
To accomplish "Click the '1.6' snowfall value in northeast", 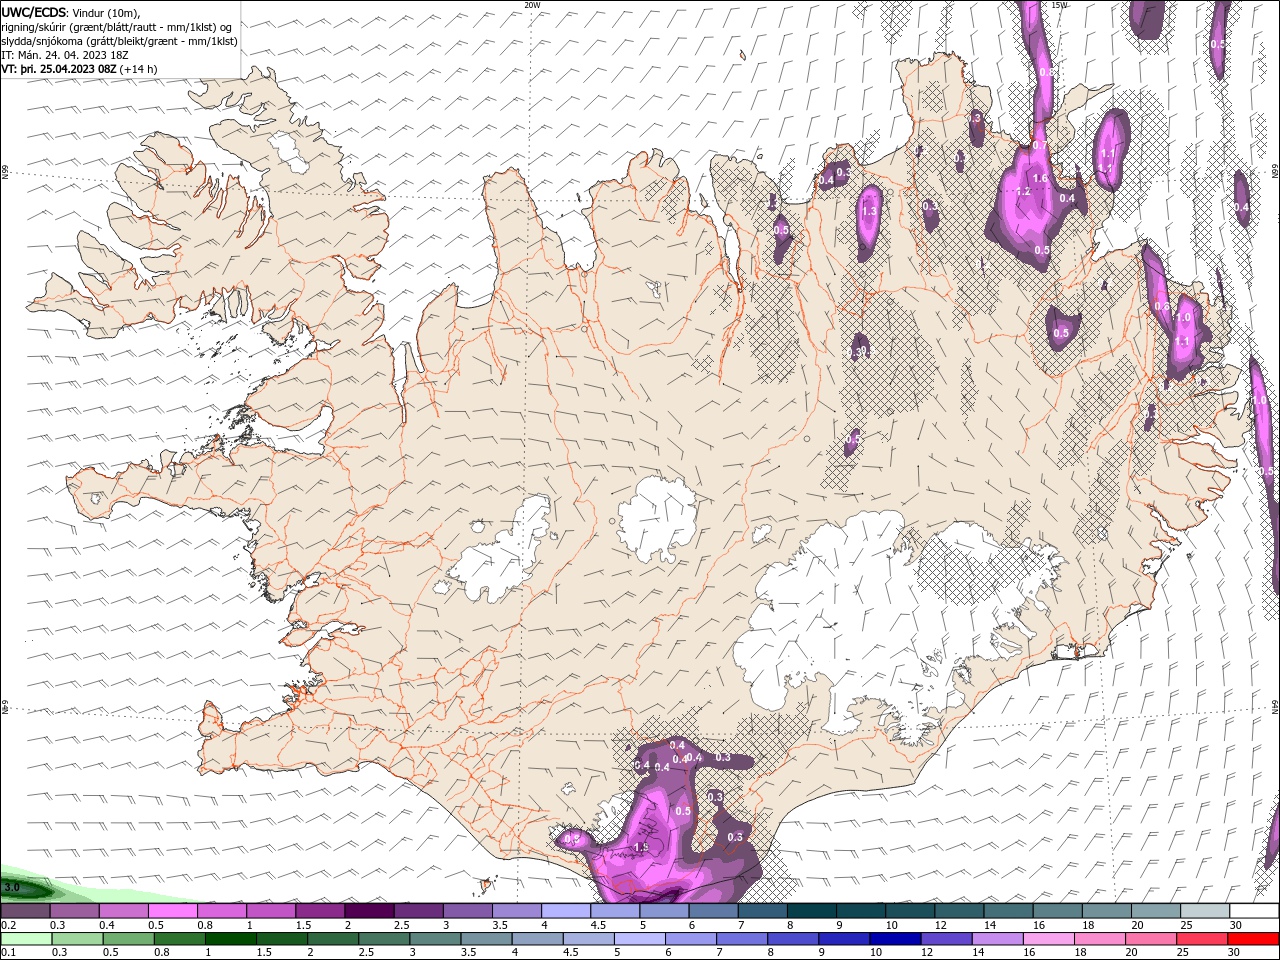I will point(1040,179).
